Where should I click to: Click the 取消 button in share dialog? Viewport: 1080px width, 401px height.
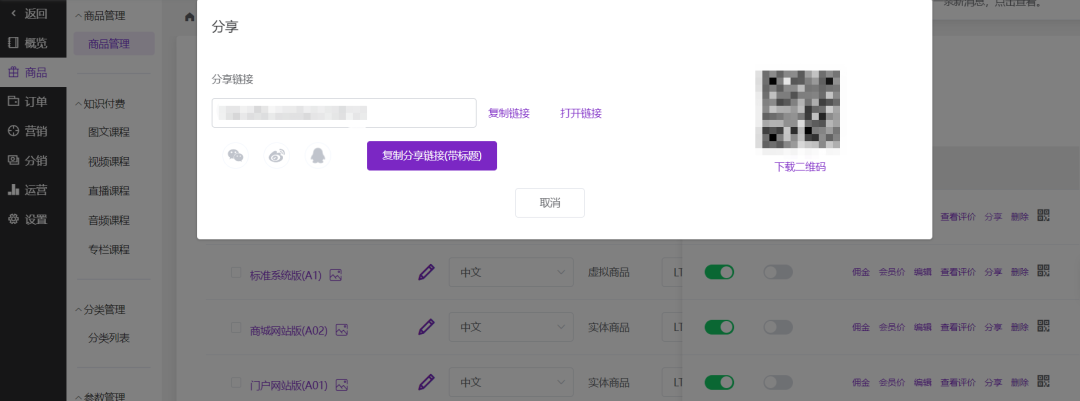(549, 203)
